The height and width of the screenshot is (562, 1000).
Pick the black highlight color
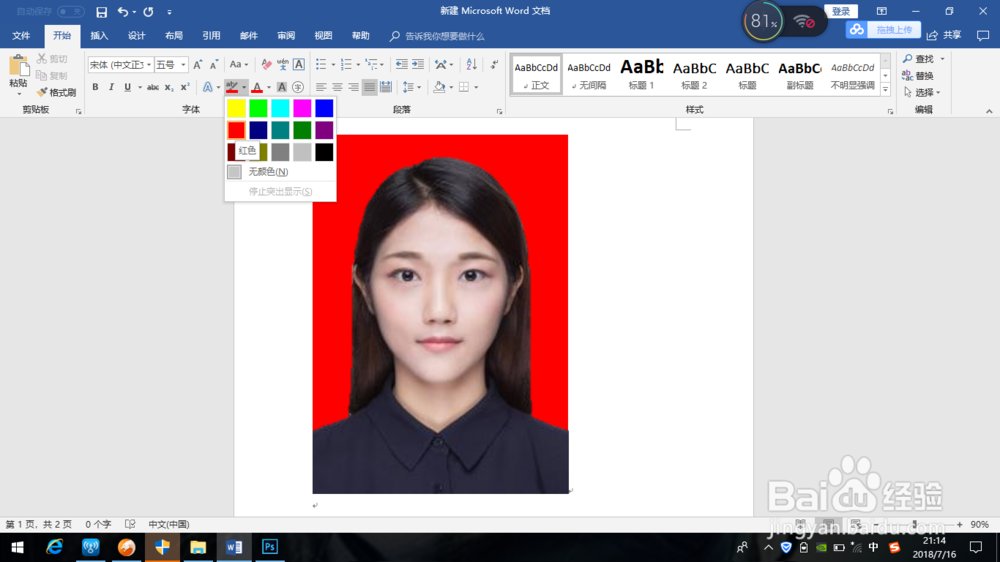pos(324,152)
